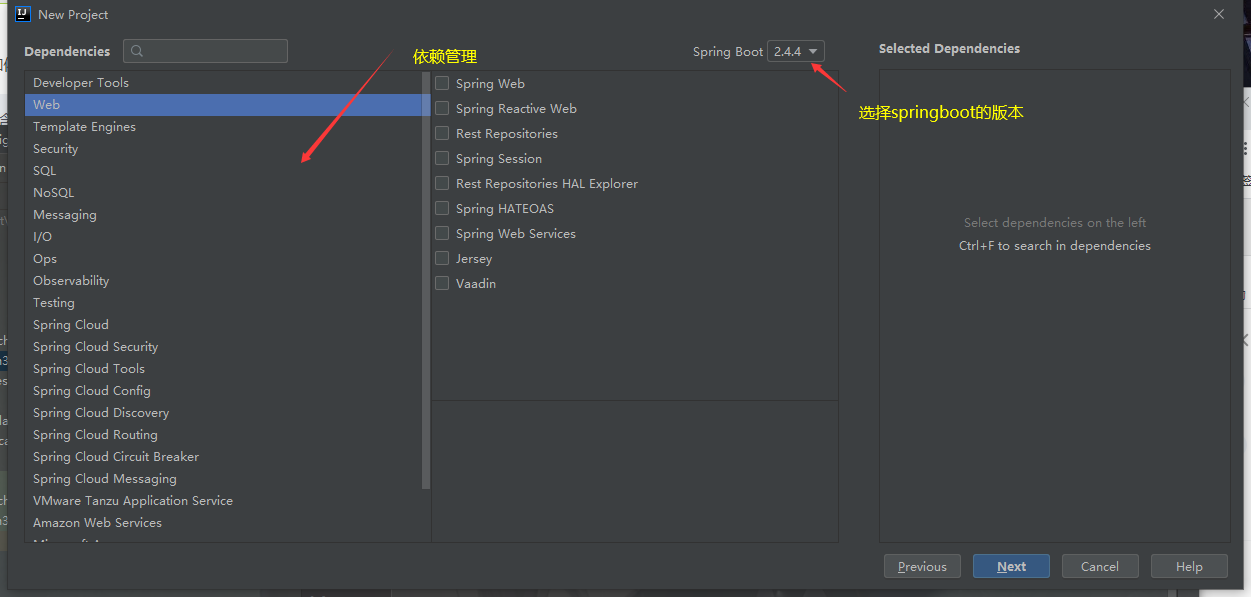Choose the Spring Cloud Tools category
Image resolution: width=1251 pixels, height=597 pixels.
(224, 369)
